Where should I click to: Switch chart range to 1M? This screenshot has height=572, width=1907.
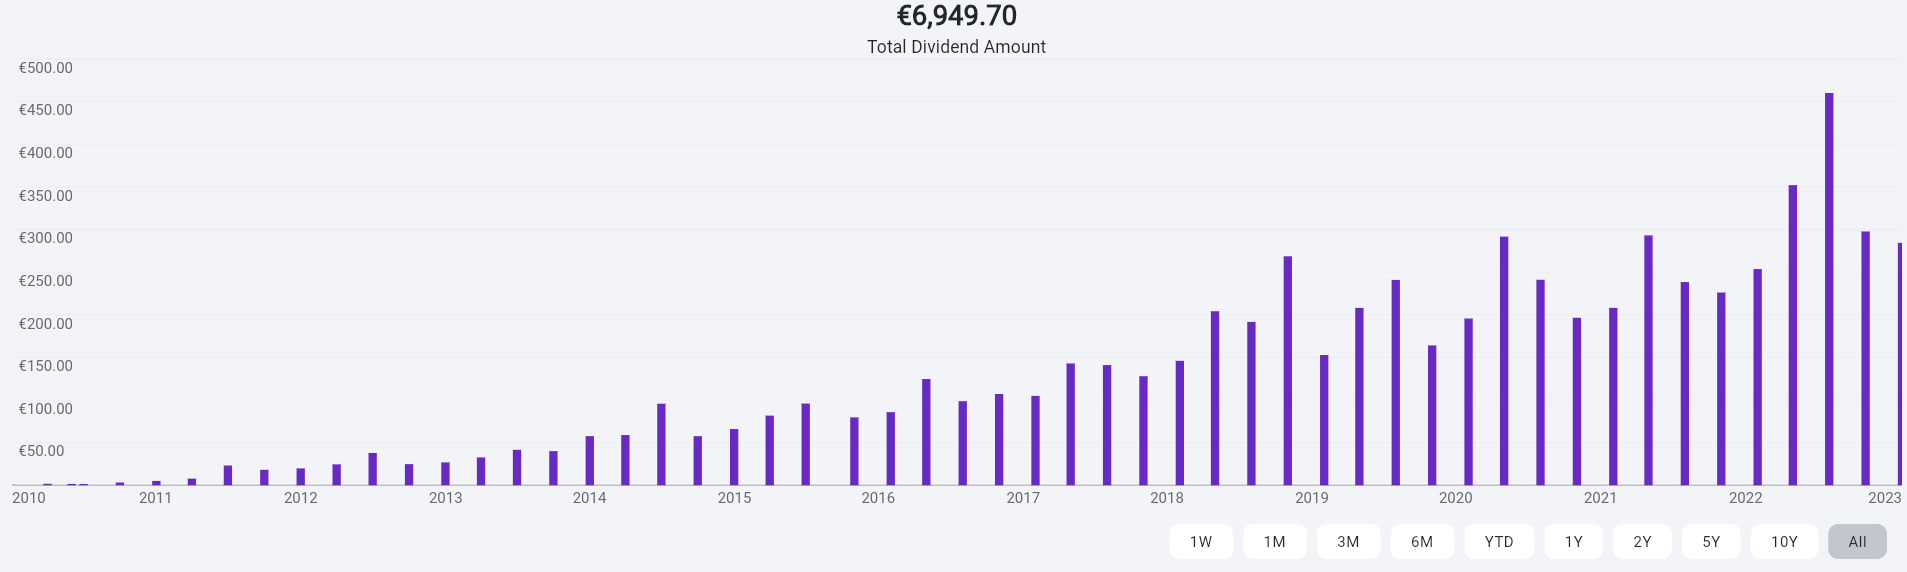(1274, 542)
